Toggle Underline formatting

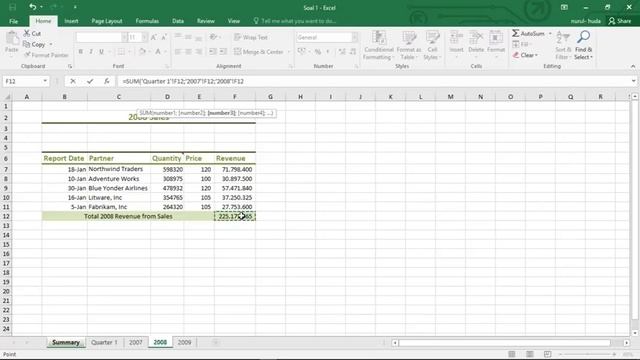coord(101,52)
